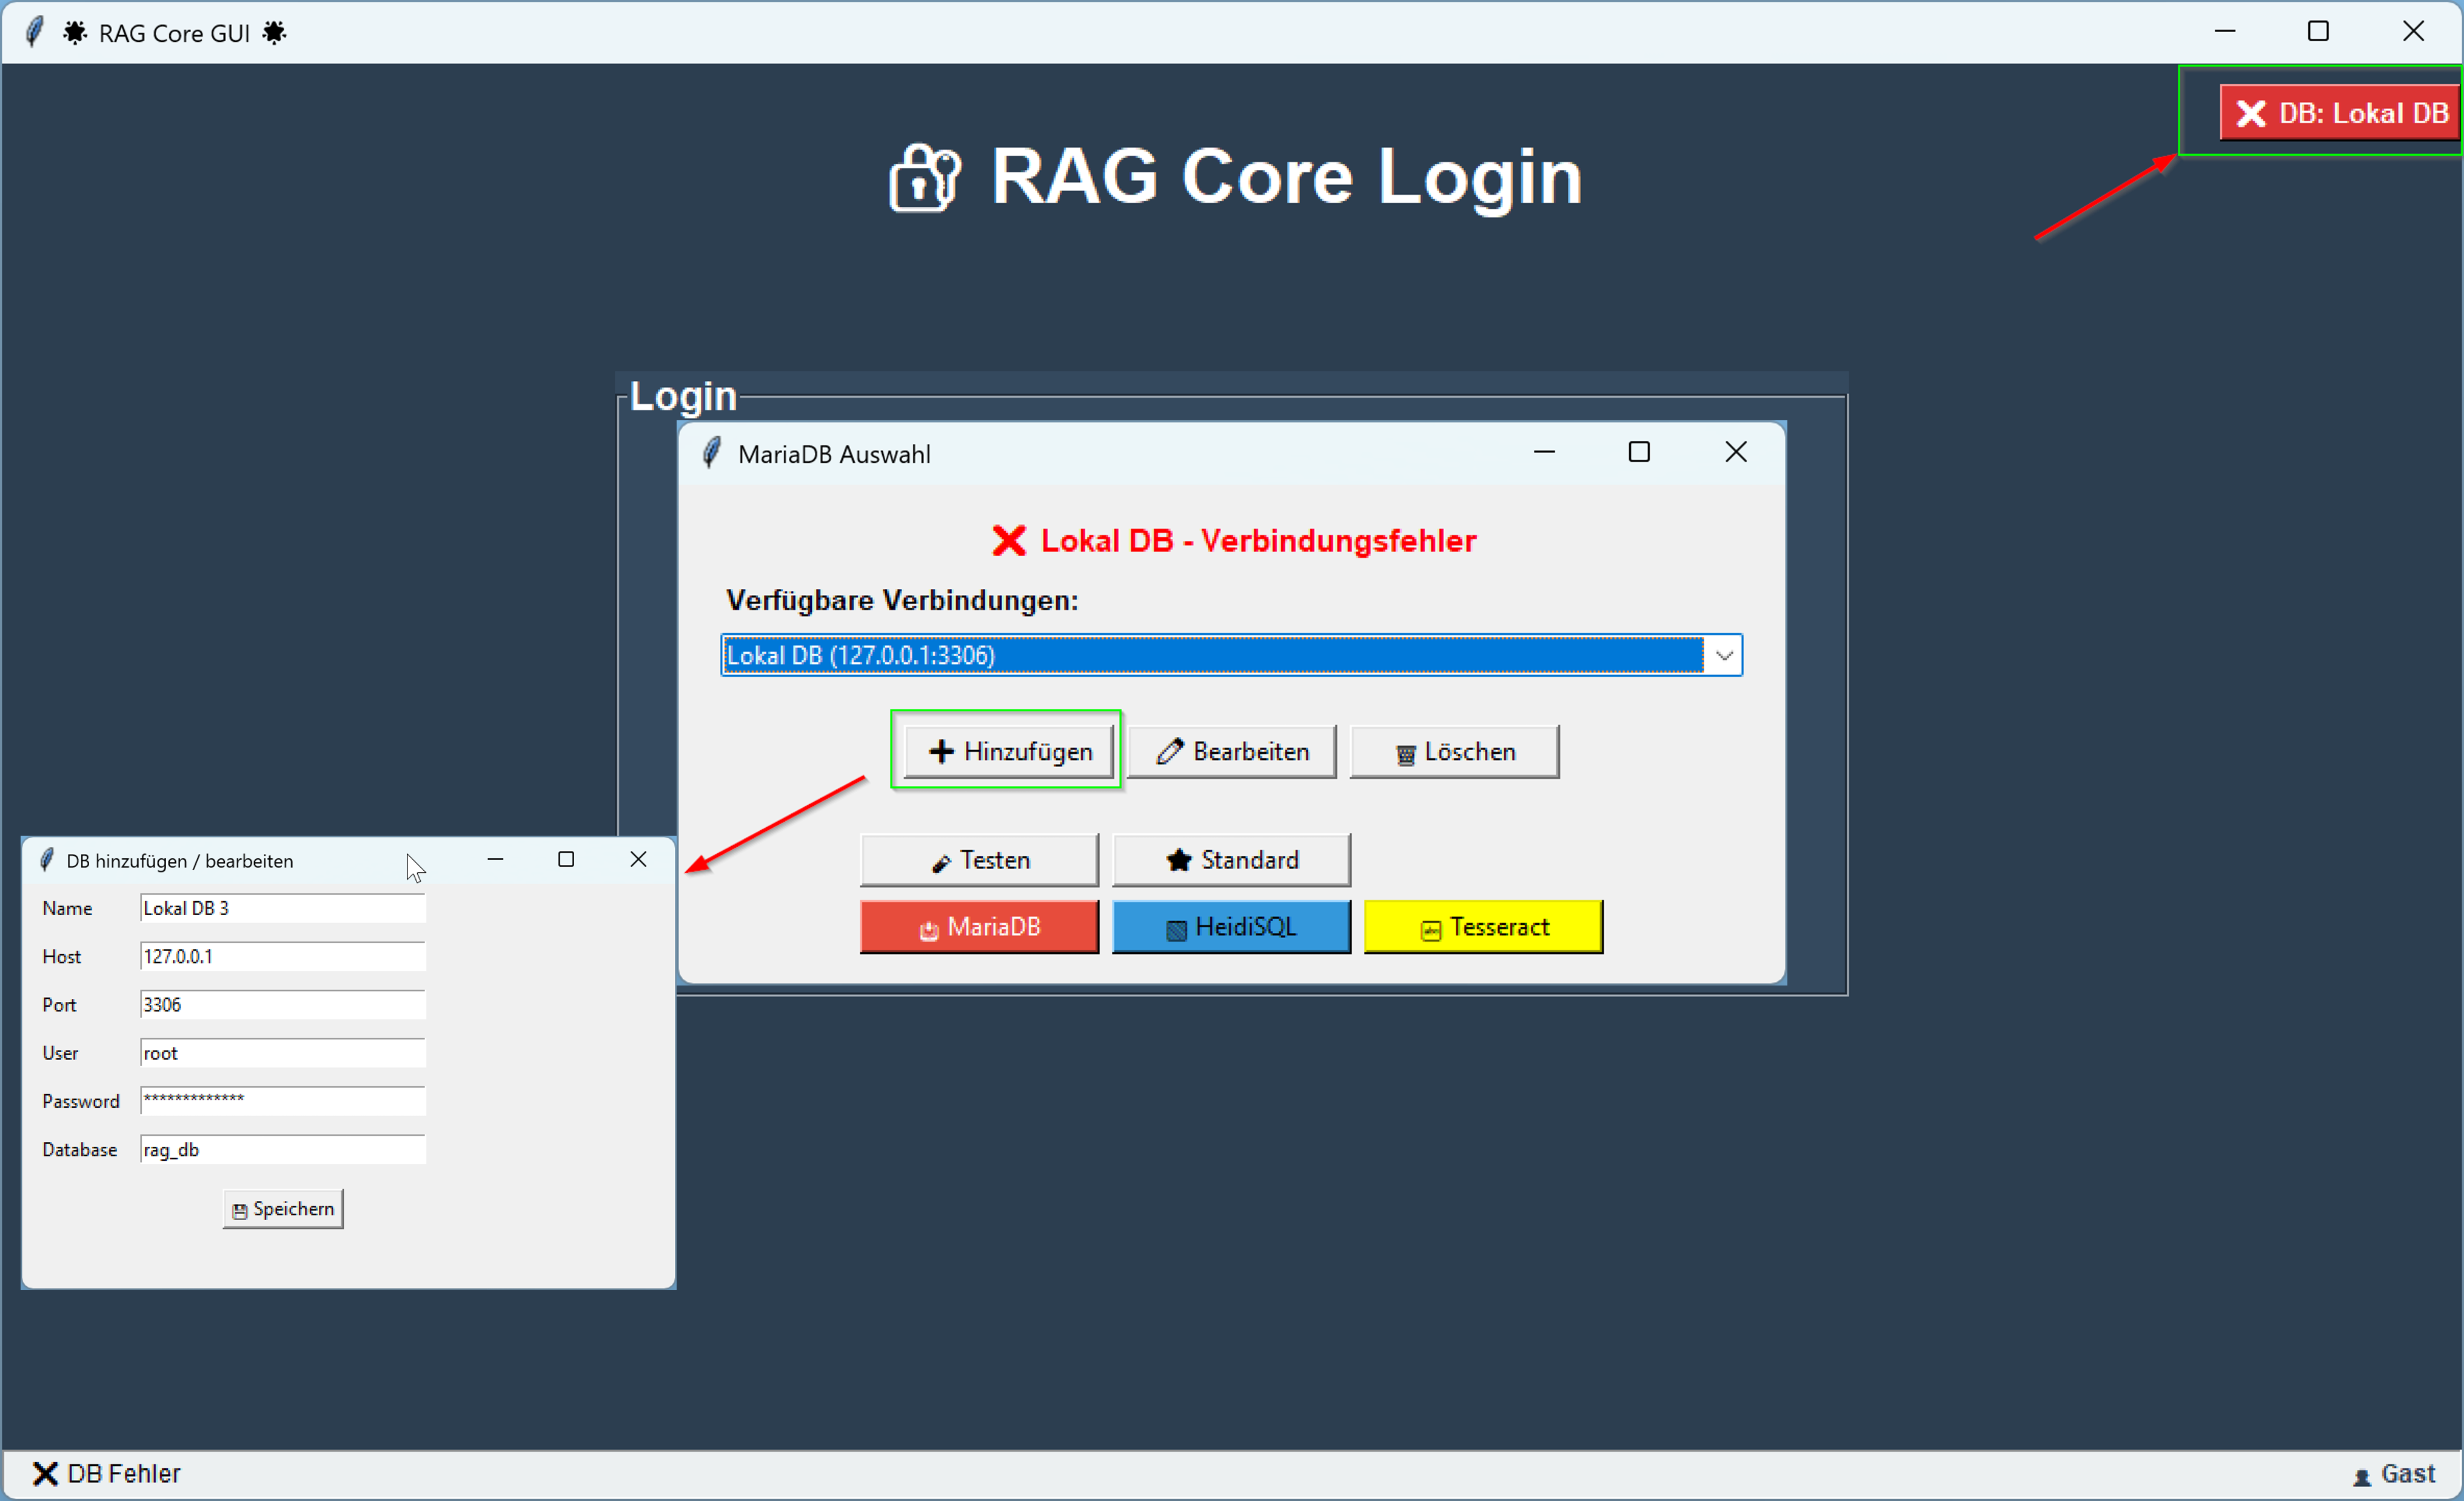
Task: Launch the red MariaDB button
Action: [x=979, y=927]
